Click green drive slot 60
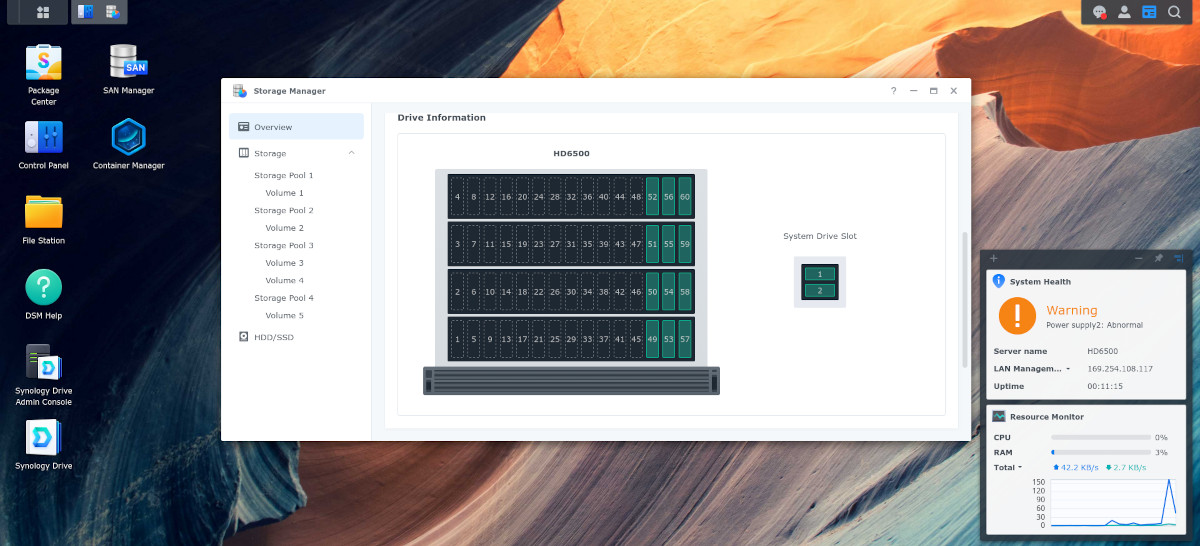 pyautogui.click(x=685, y=197)
